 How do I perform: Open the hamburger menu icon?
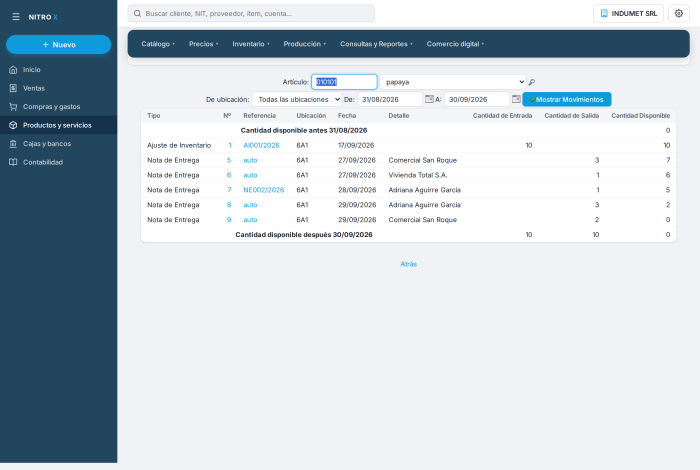pos(16,17)
